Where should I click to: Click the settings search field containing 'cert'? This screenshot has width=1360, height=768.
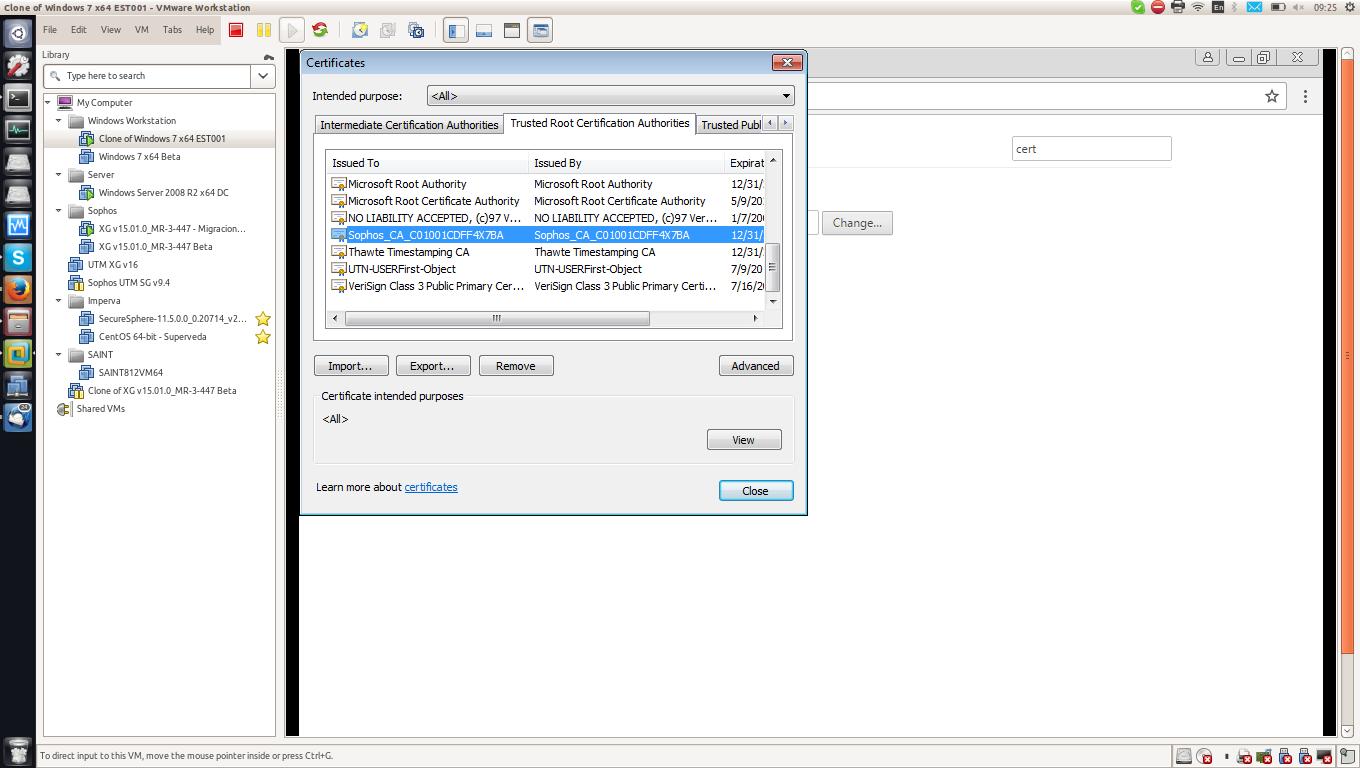1092,149
